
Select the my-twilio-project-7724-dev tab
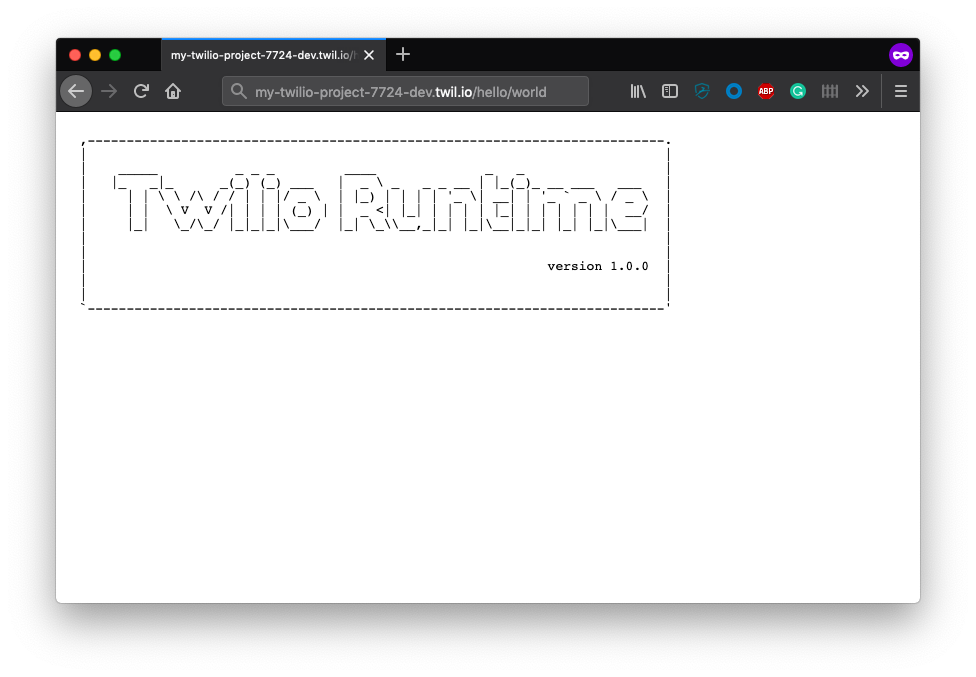(x=262, y=55)
